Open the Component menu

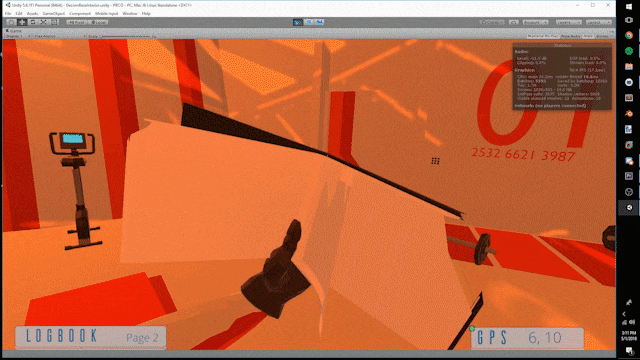click(x=80, y=13)
